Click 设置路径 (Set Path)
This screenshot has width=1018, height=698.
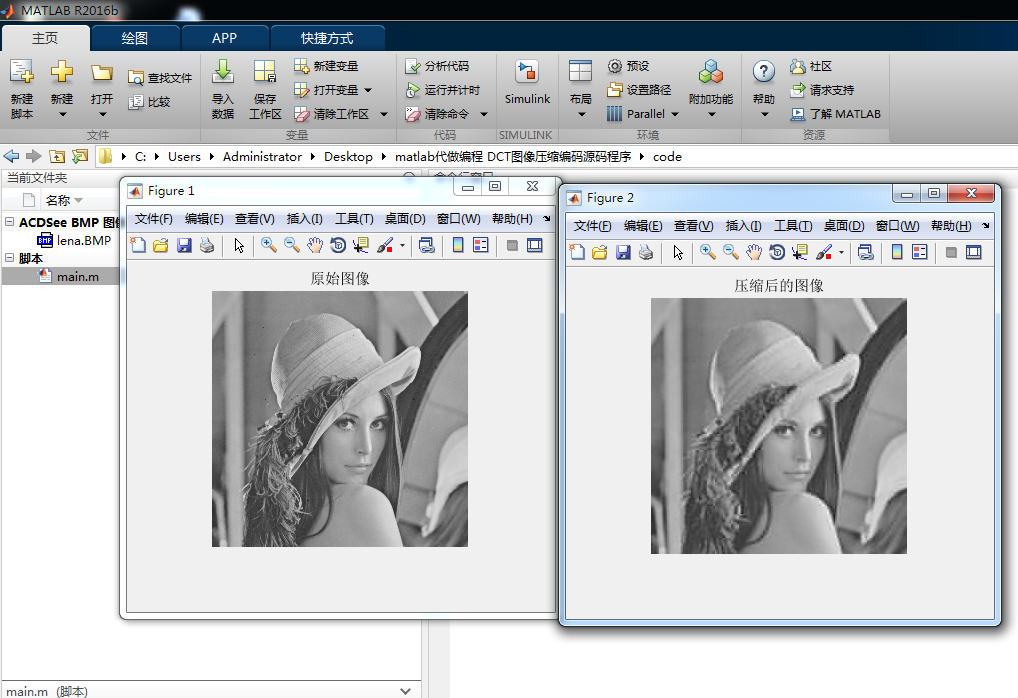[x=639, y=90]
